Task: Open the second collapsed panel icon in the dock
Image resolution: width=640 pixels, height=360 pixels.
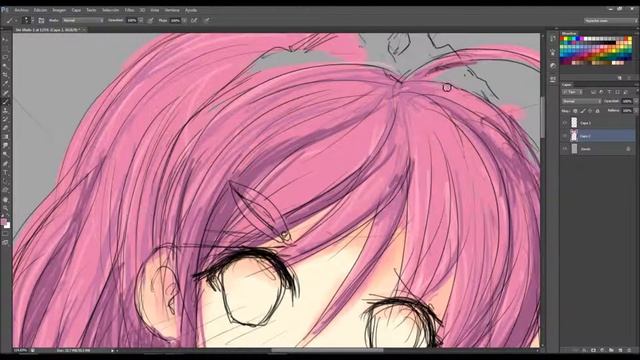Action: (x=553, y=52)
